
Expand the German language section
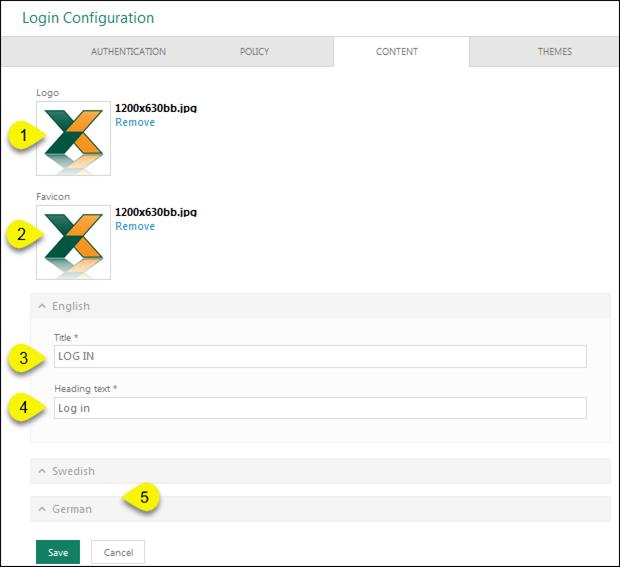[71, 509]
